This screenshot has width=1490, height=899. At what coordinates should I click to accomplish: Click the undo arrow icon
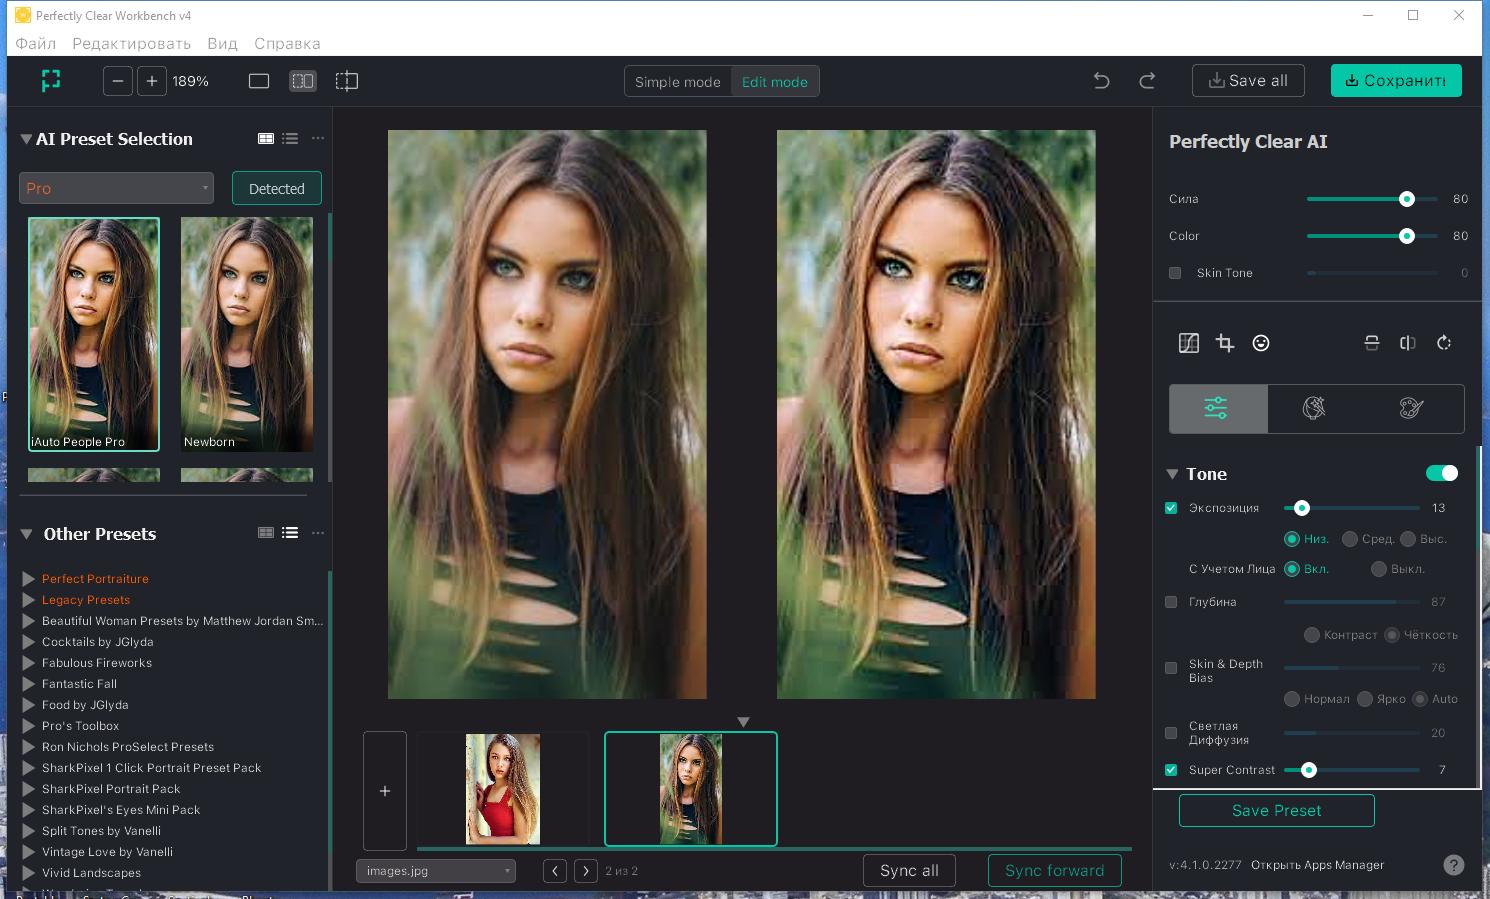(x=1101, y=81)
